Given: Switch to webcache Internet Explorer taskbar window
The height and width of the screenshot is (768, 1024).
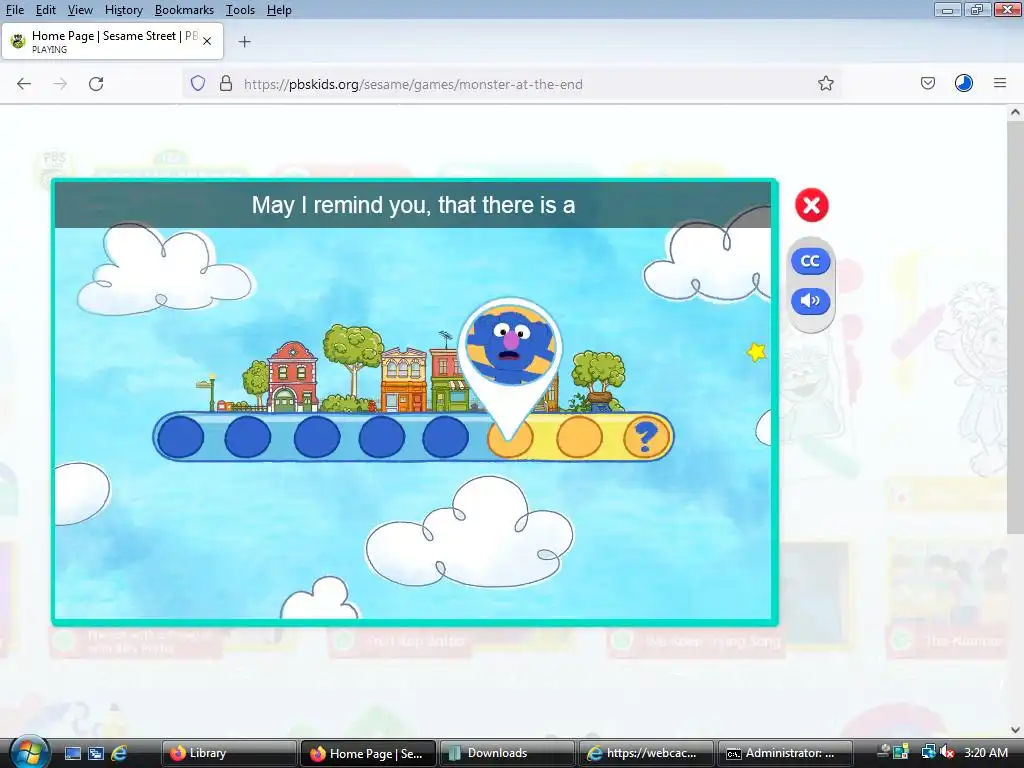Looking at the screenshot, I should (x=645, y=753).
